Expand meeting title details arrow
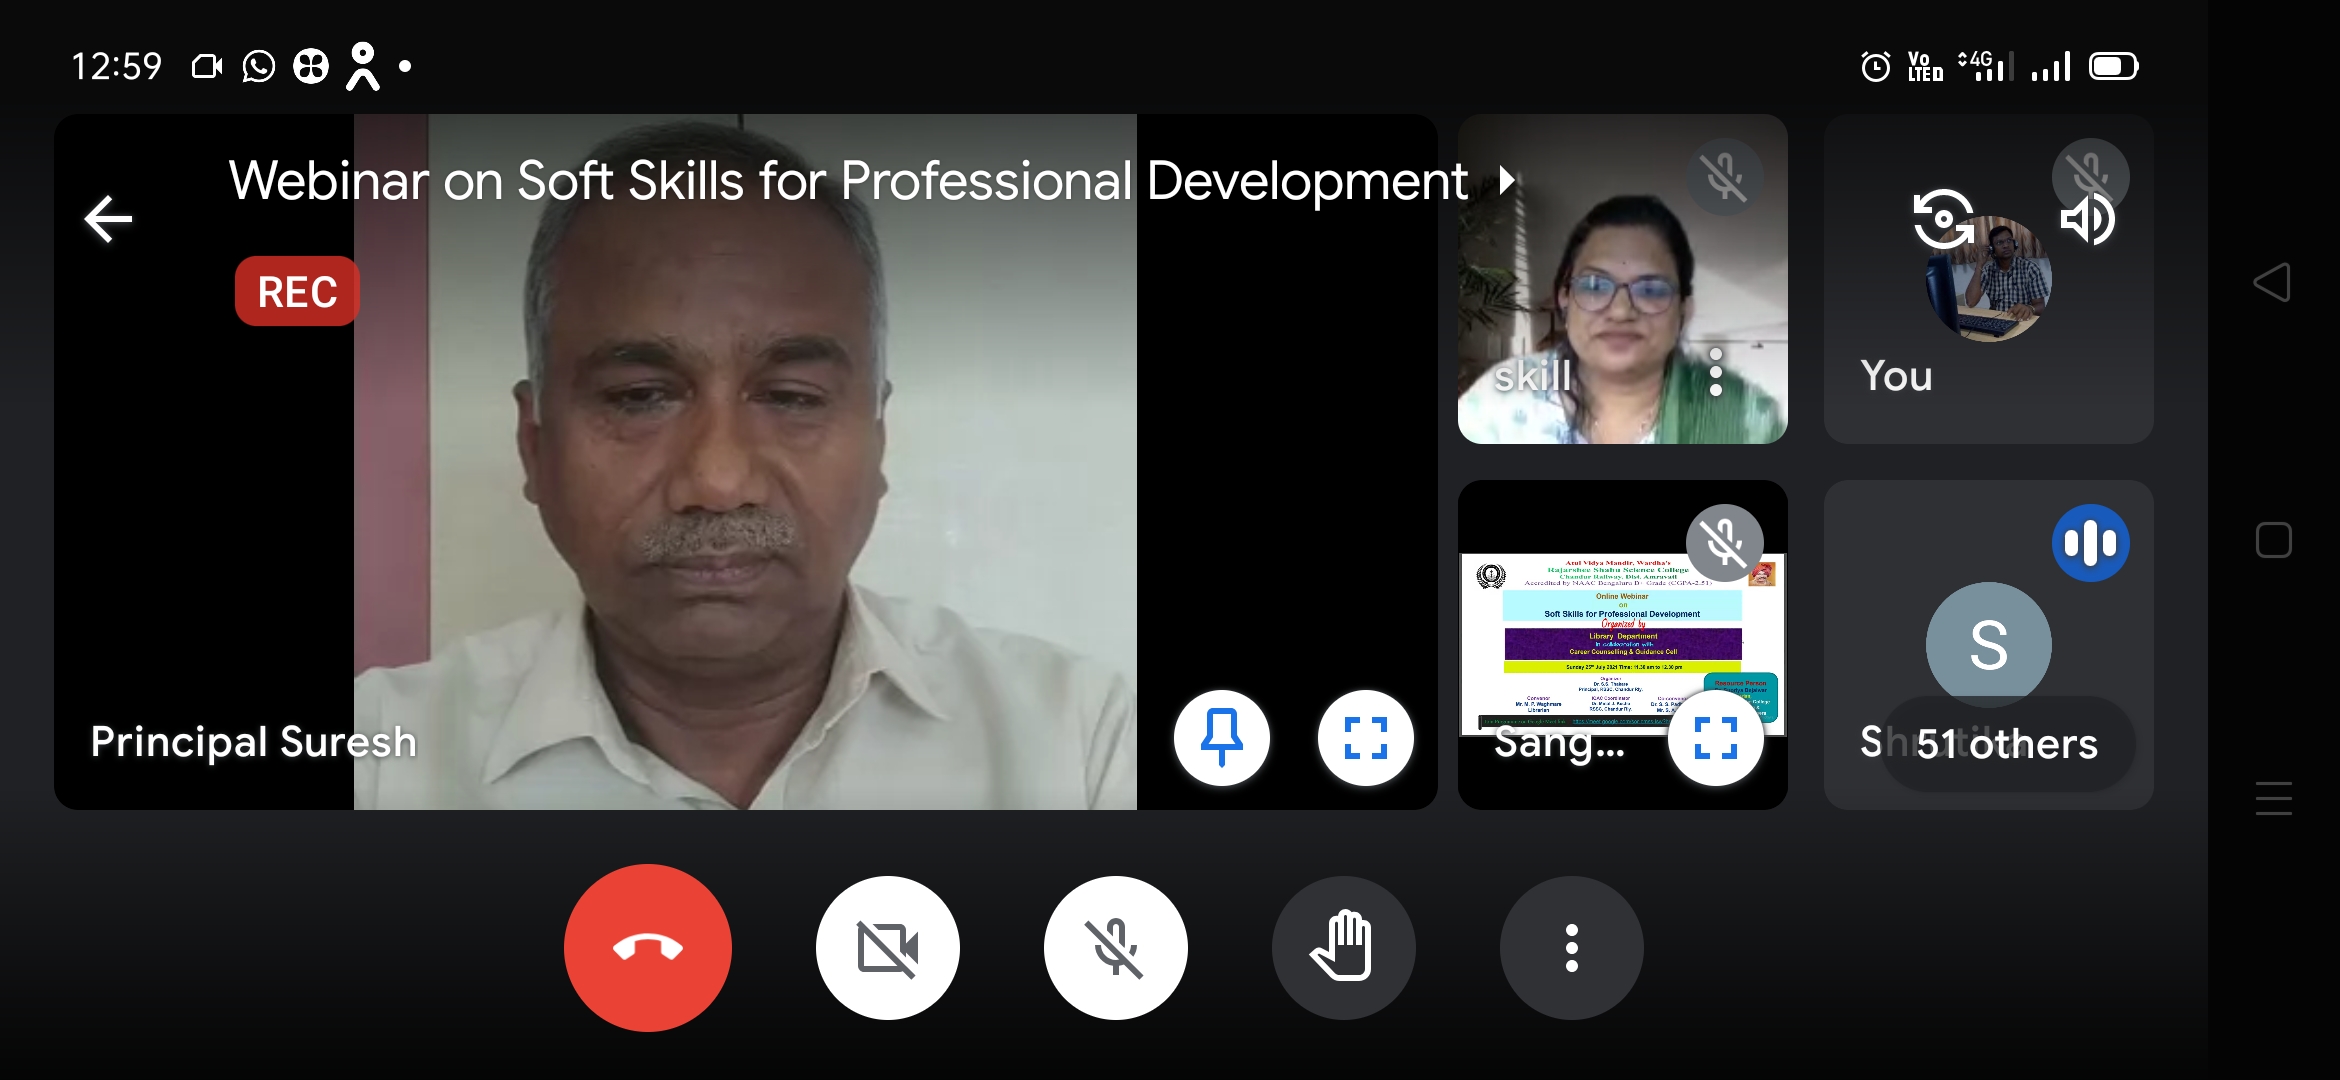 (1507, 181)
